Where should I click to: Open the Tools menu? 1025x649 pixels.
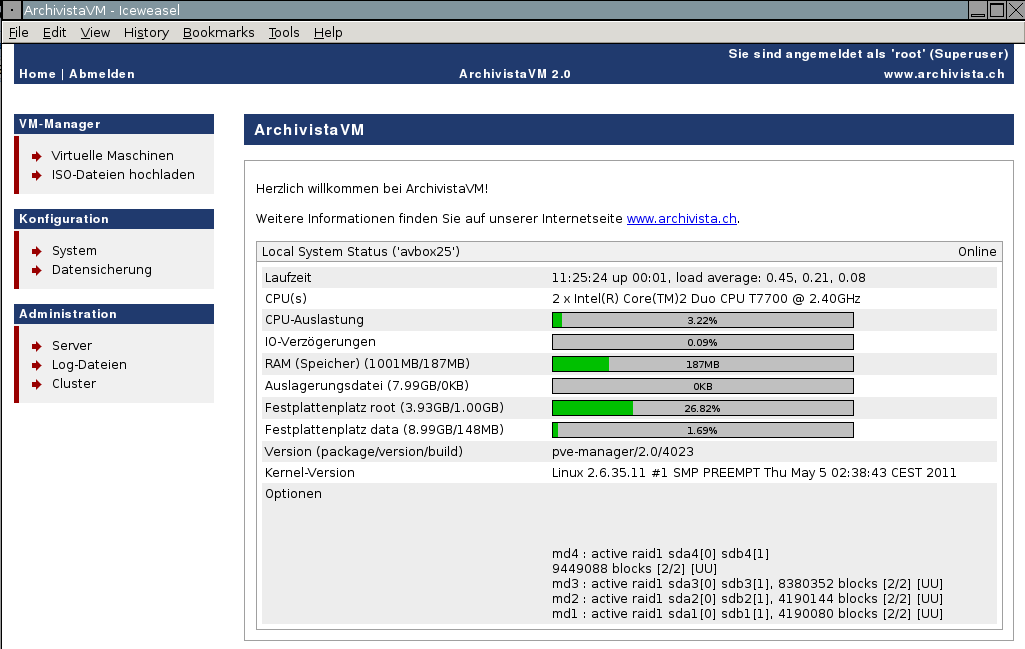(284, 32)
